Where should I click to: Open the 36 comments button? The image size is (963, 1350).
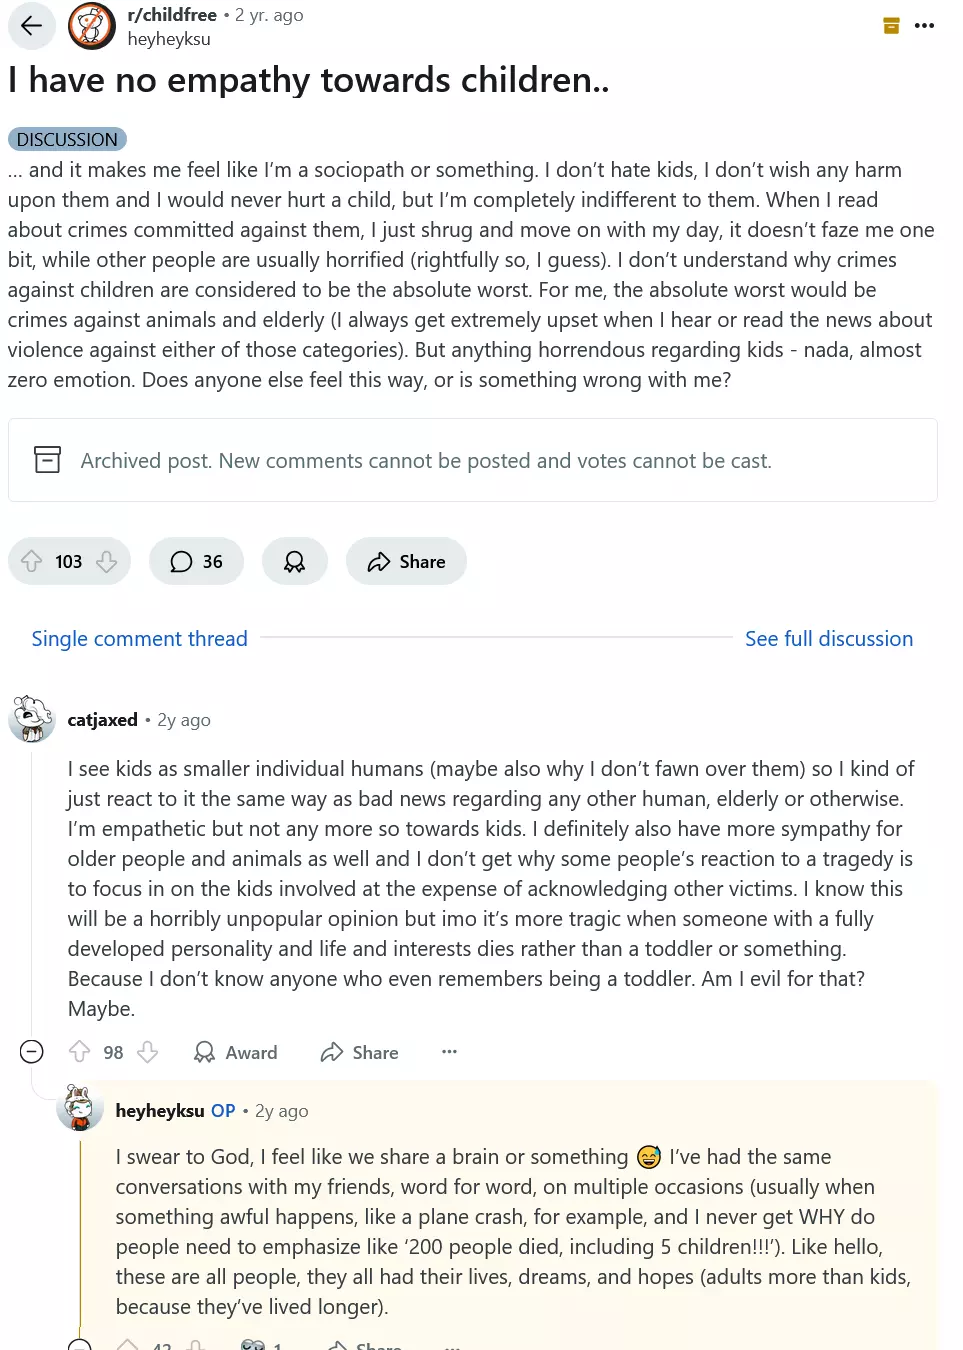click(x=196, y=561)
